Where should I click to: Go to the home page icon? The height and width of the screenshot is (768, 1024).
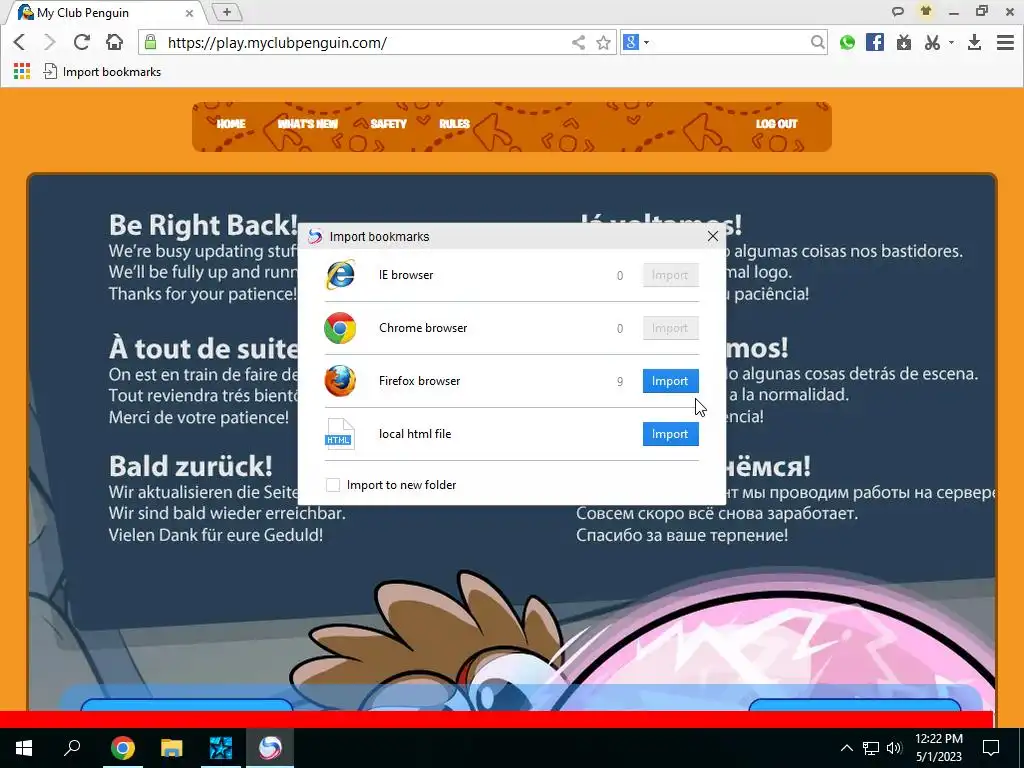click(114, 42)
